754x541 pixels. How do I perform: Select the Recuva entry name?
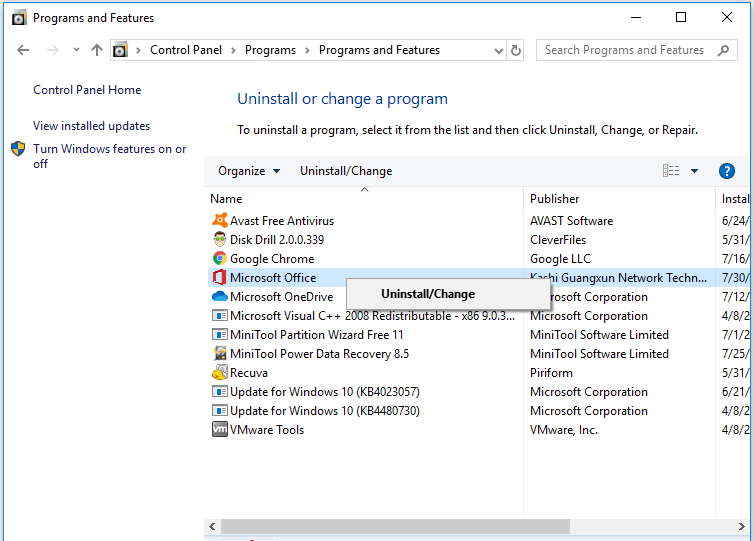(249, 373)
